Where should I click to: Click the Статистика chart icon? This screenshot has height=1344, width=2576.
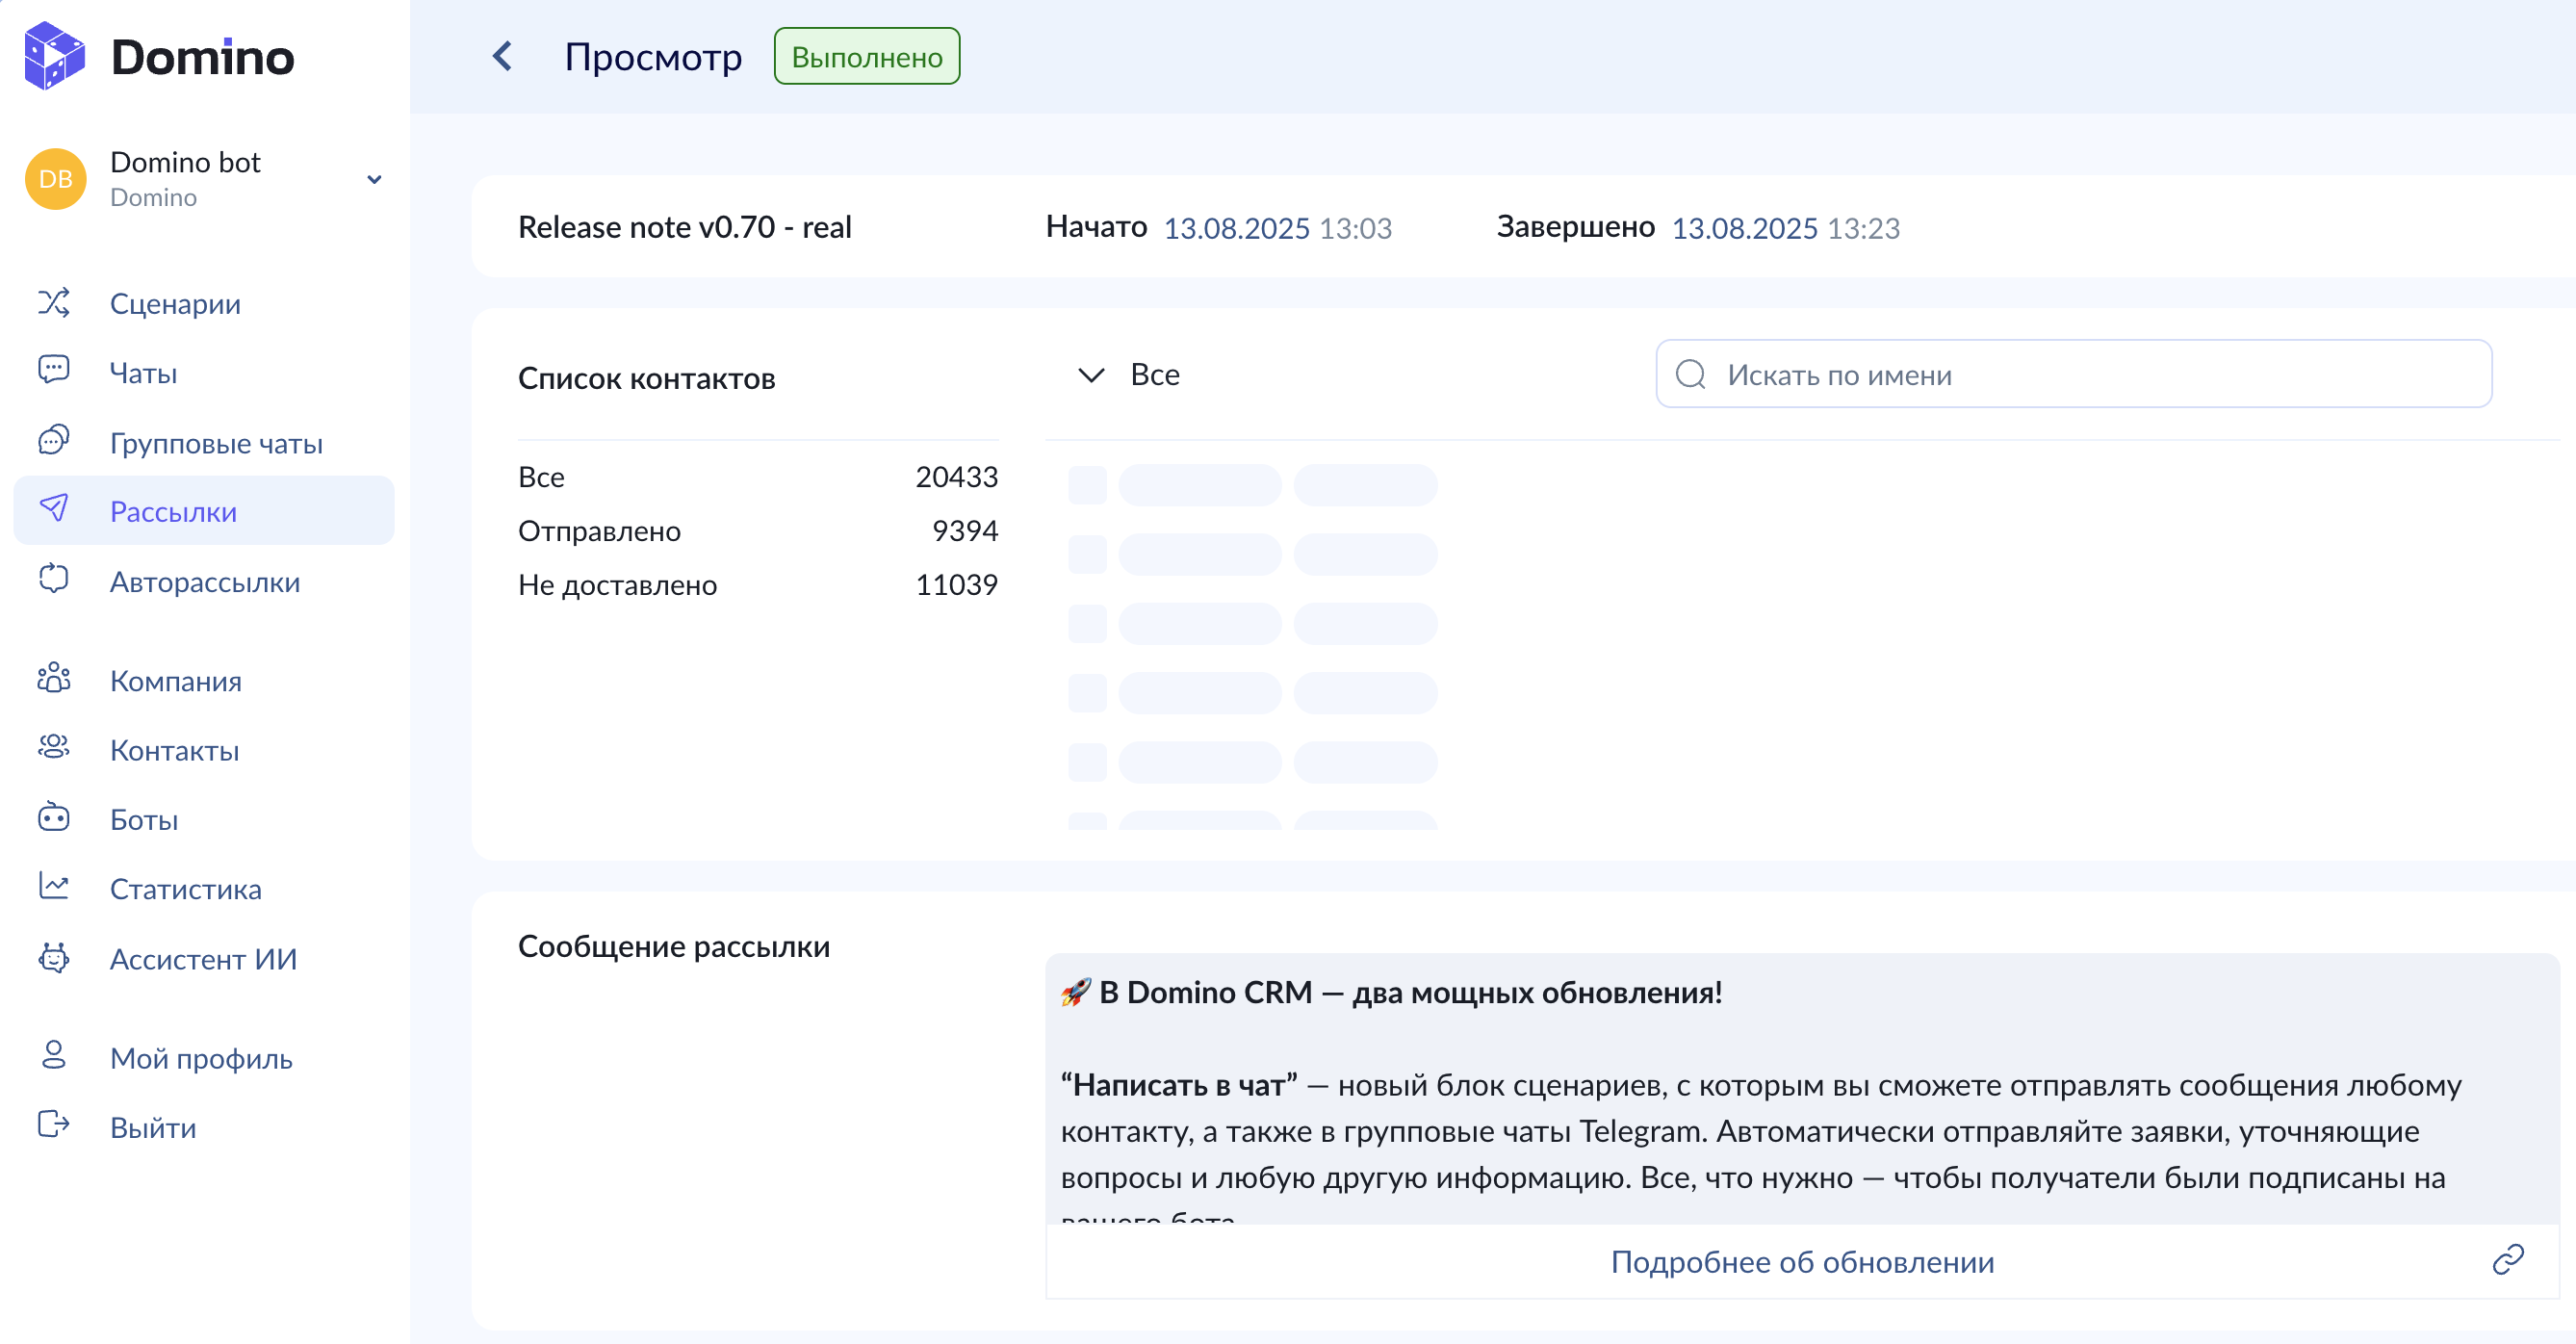[x=54, y=887]
